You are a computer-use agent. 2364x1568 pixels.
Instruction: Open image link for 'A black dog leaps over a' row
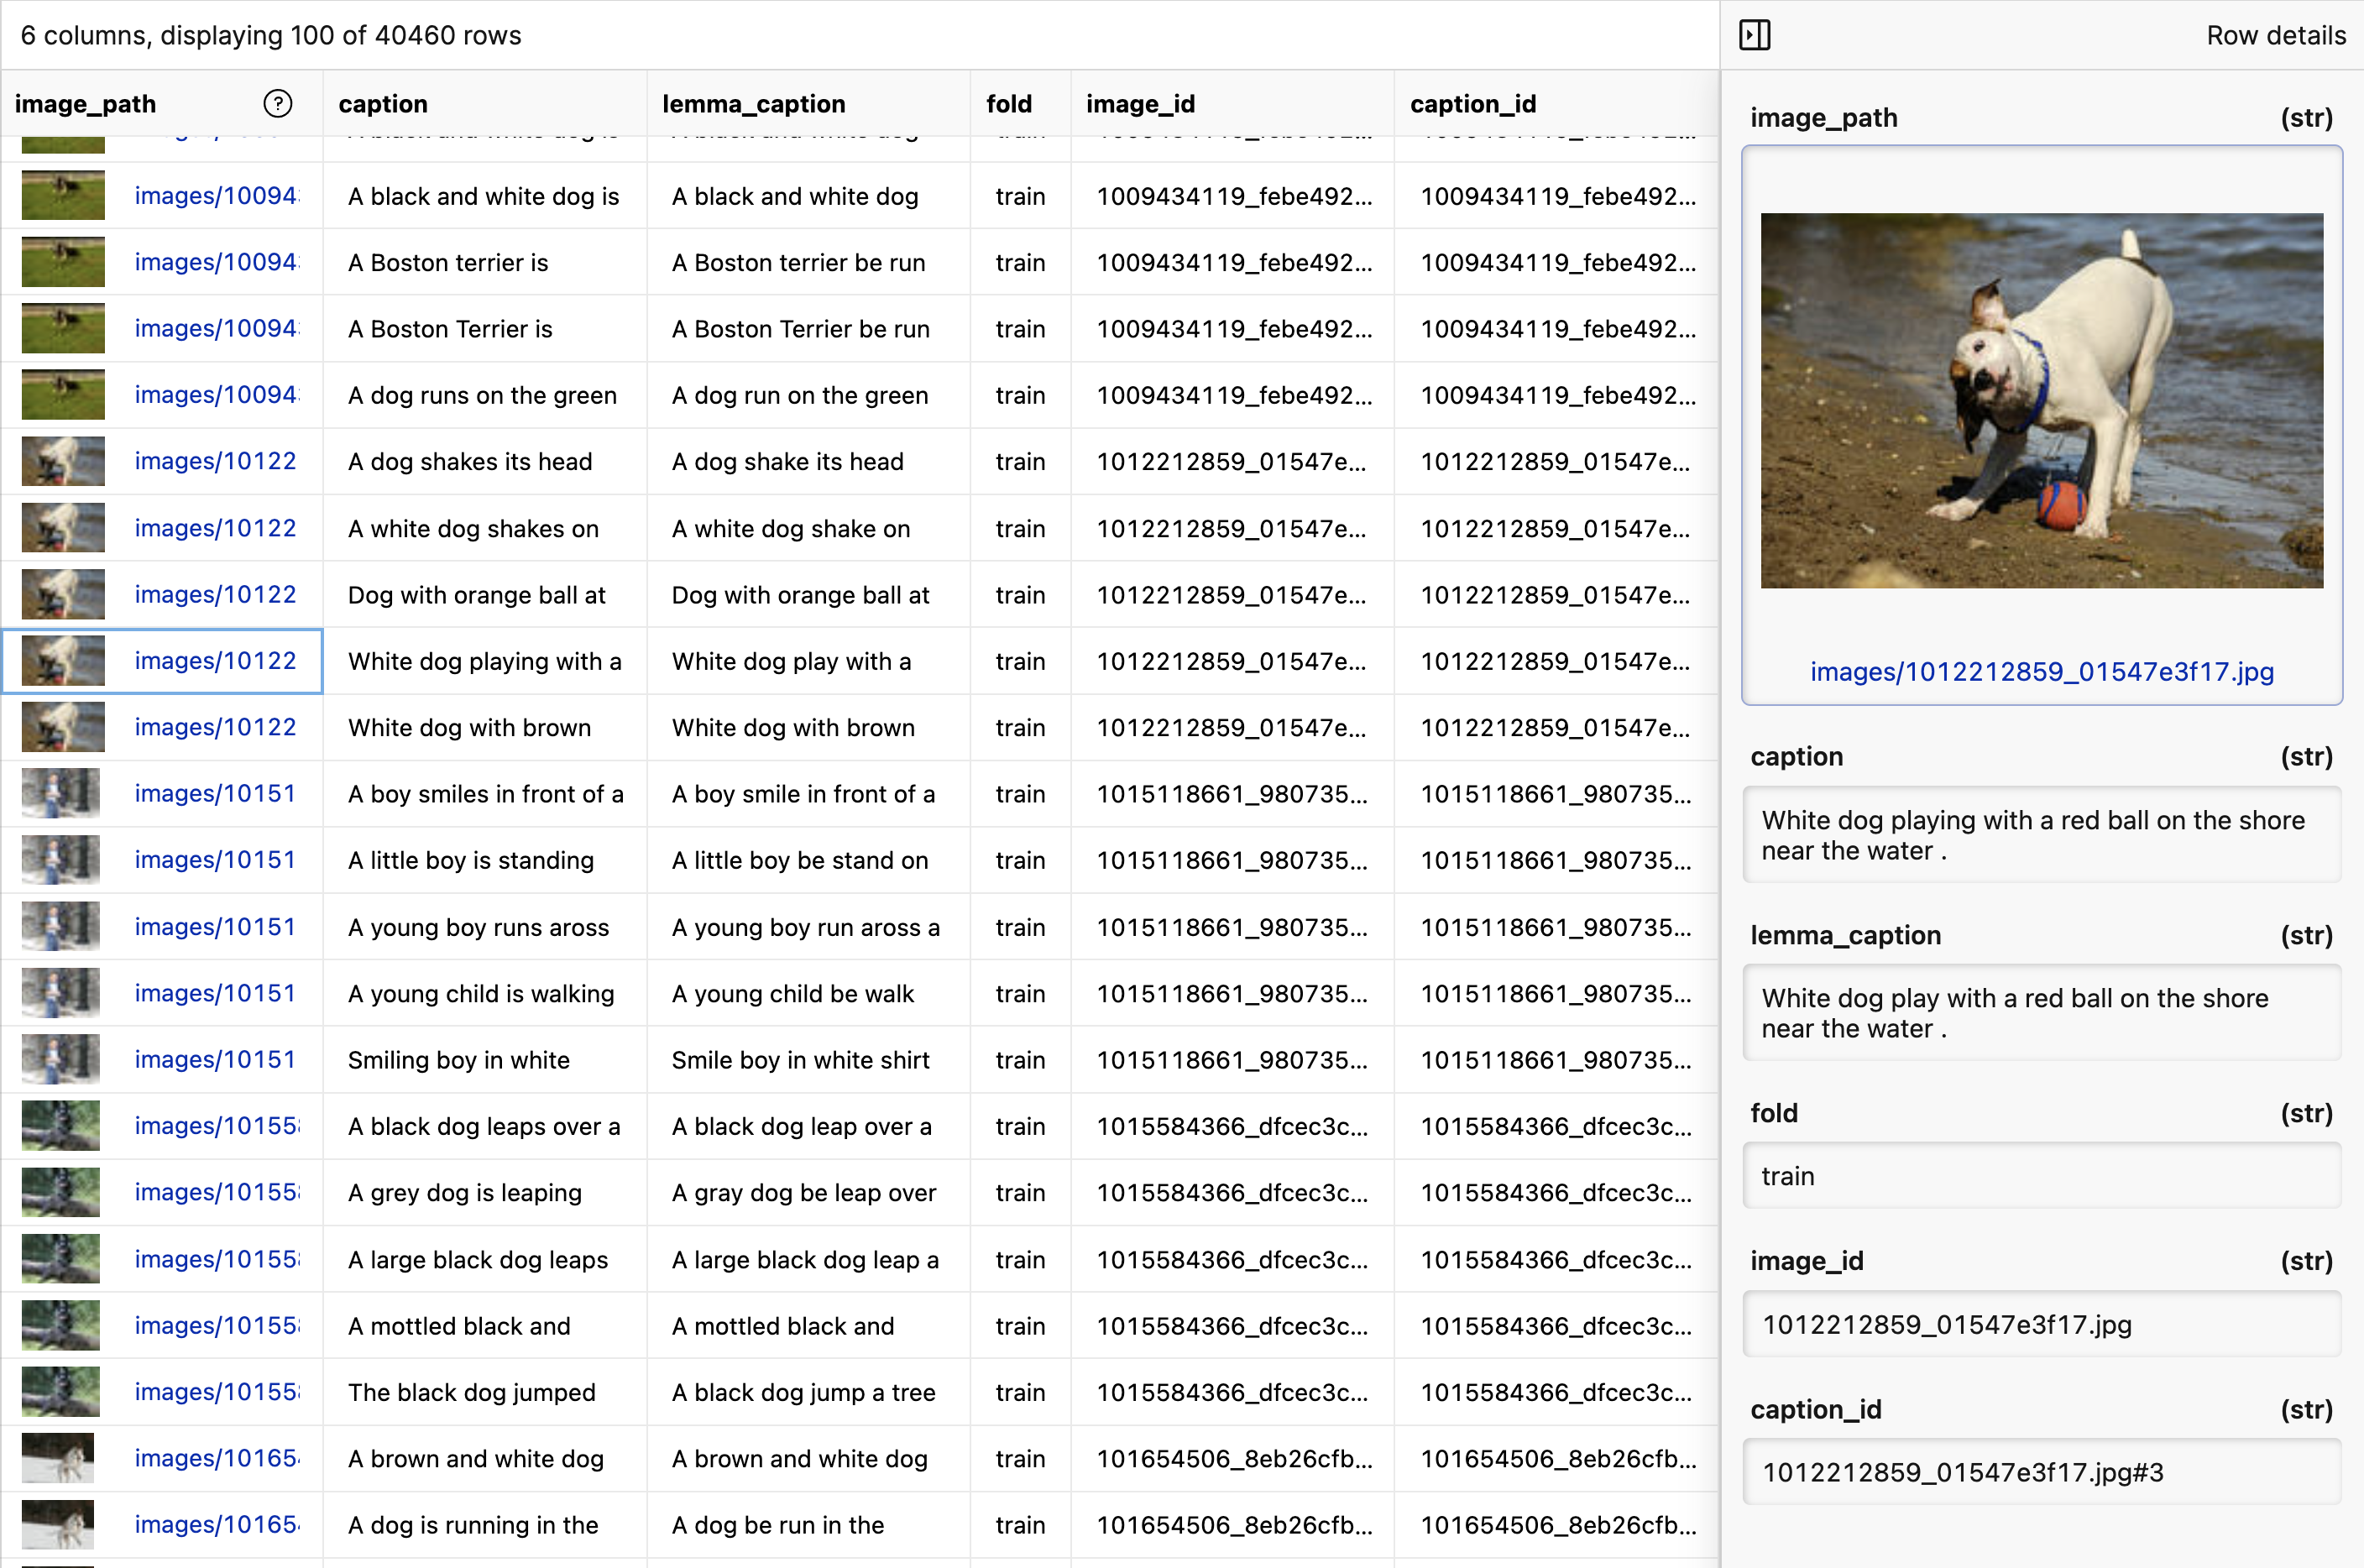click(215, 1126)
